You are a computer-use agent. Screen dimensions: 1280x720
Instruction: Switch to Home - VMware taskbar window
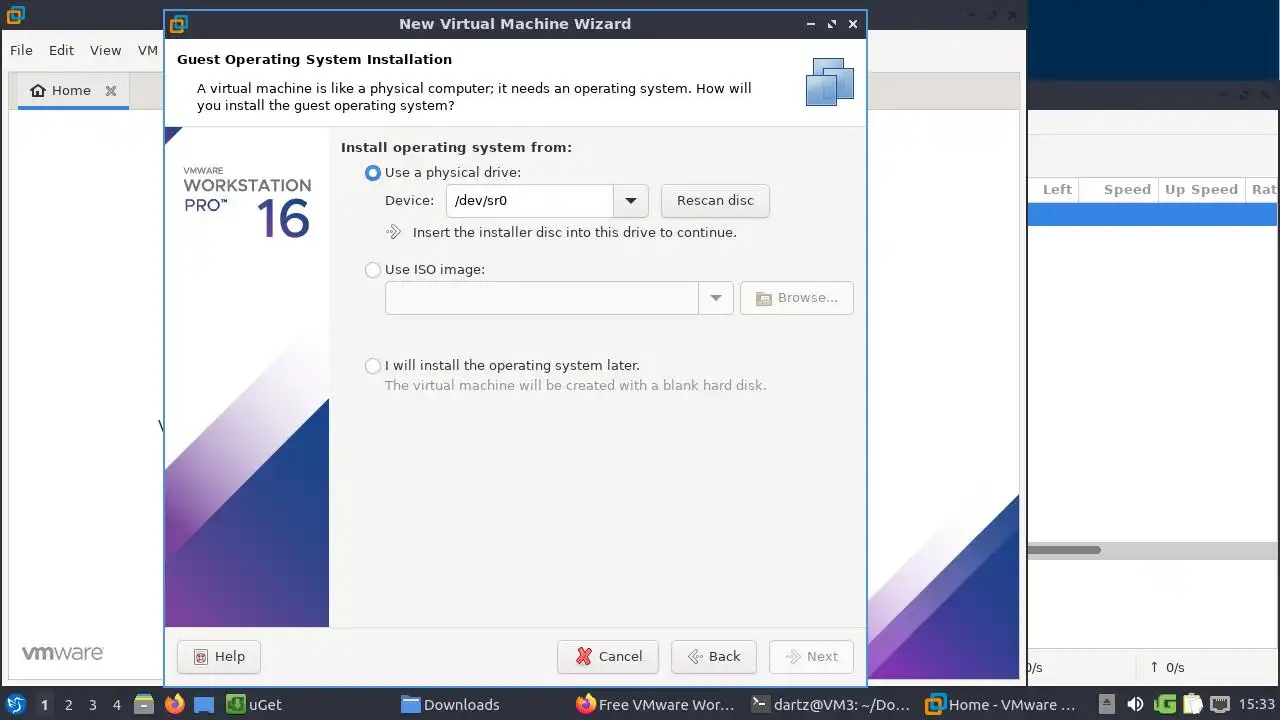(1001, 705)
